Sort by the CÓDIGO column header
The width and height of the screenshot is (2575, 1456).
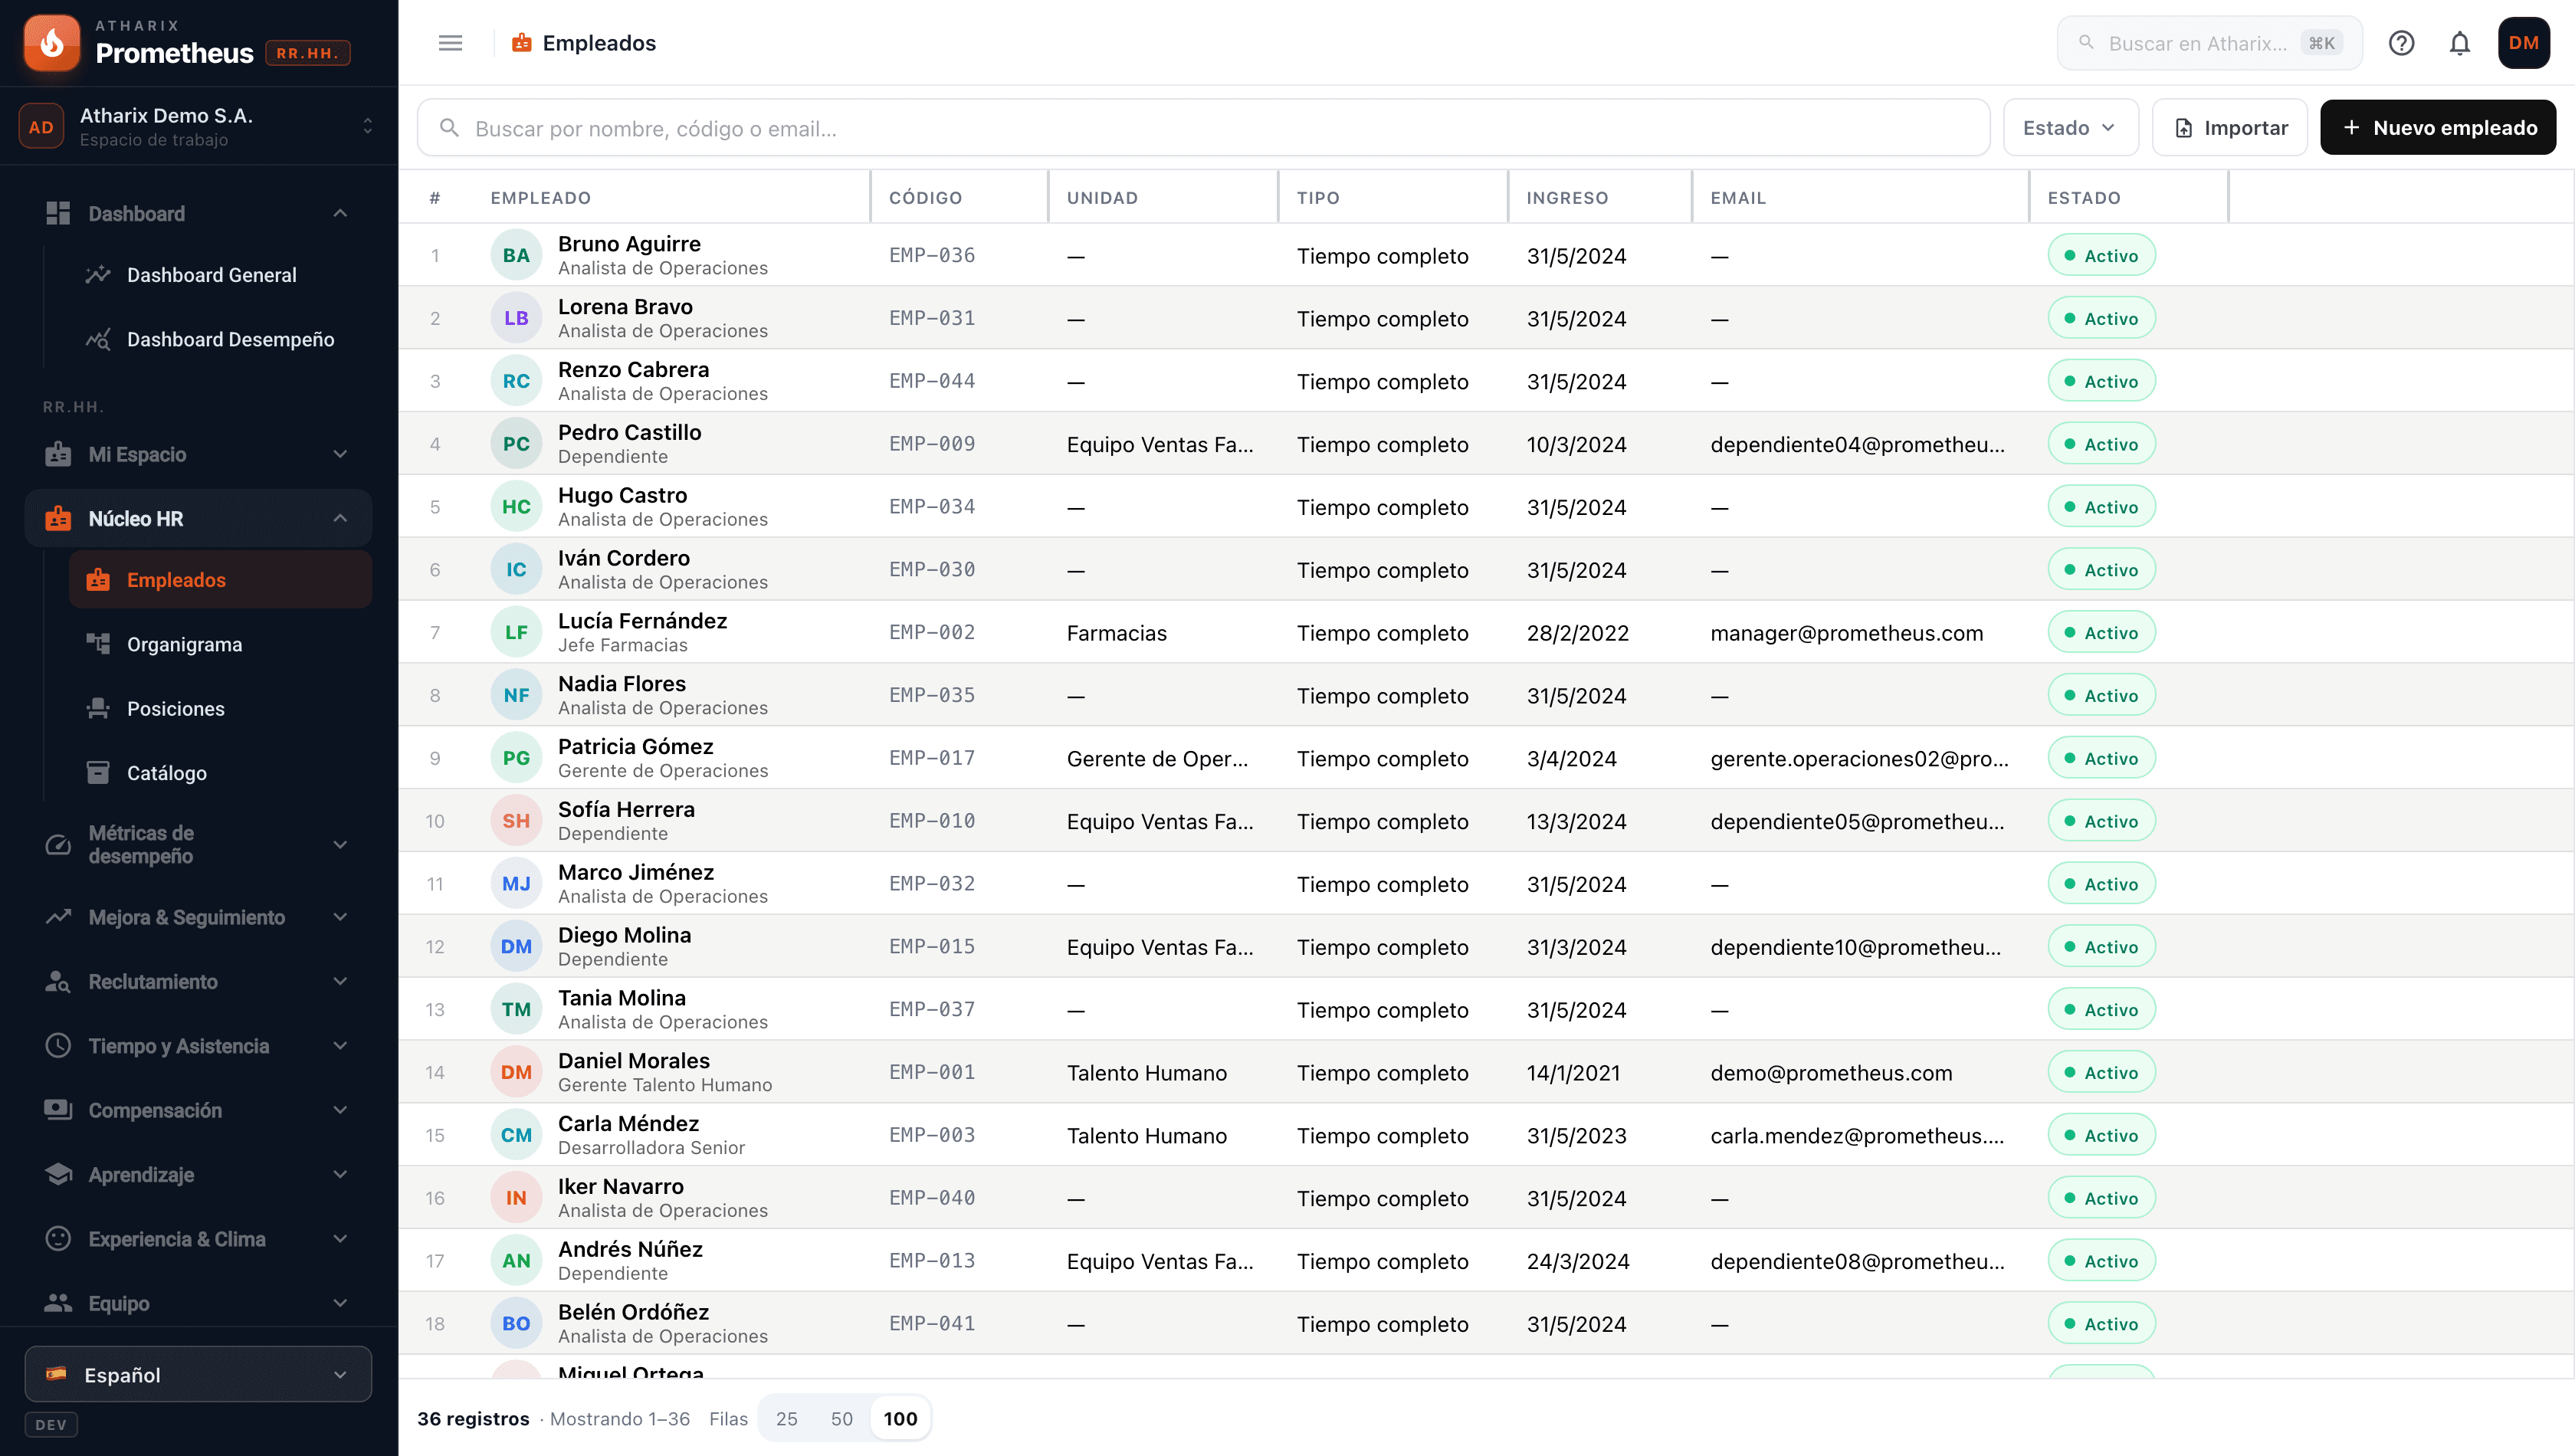[925, 197]
